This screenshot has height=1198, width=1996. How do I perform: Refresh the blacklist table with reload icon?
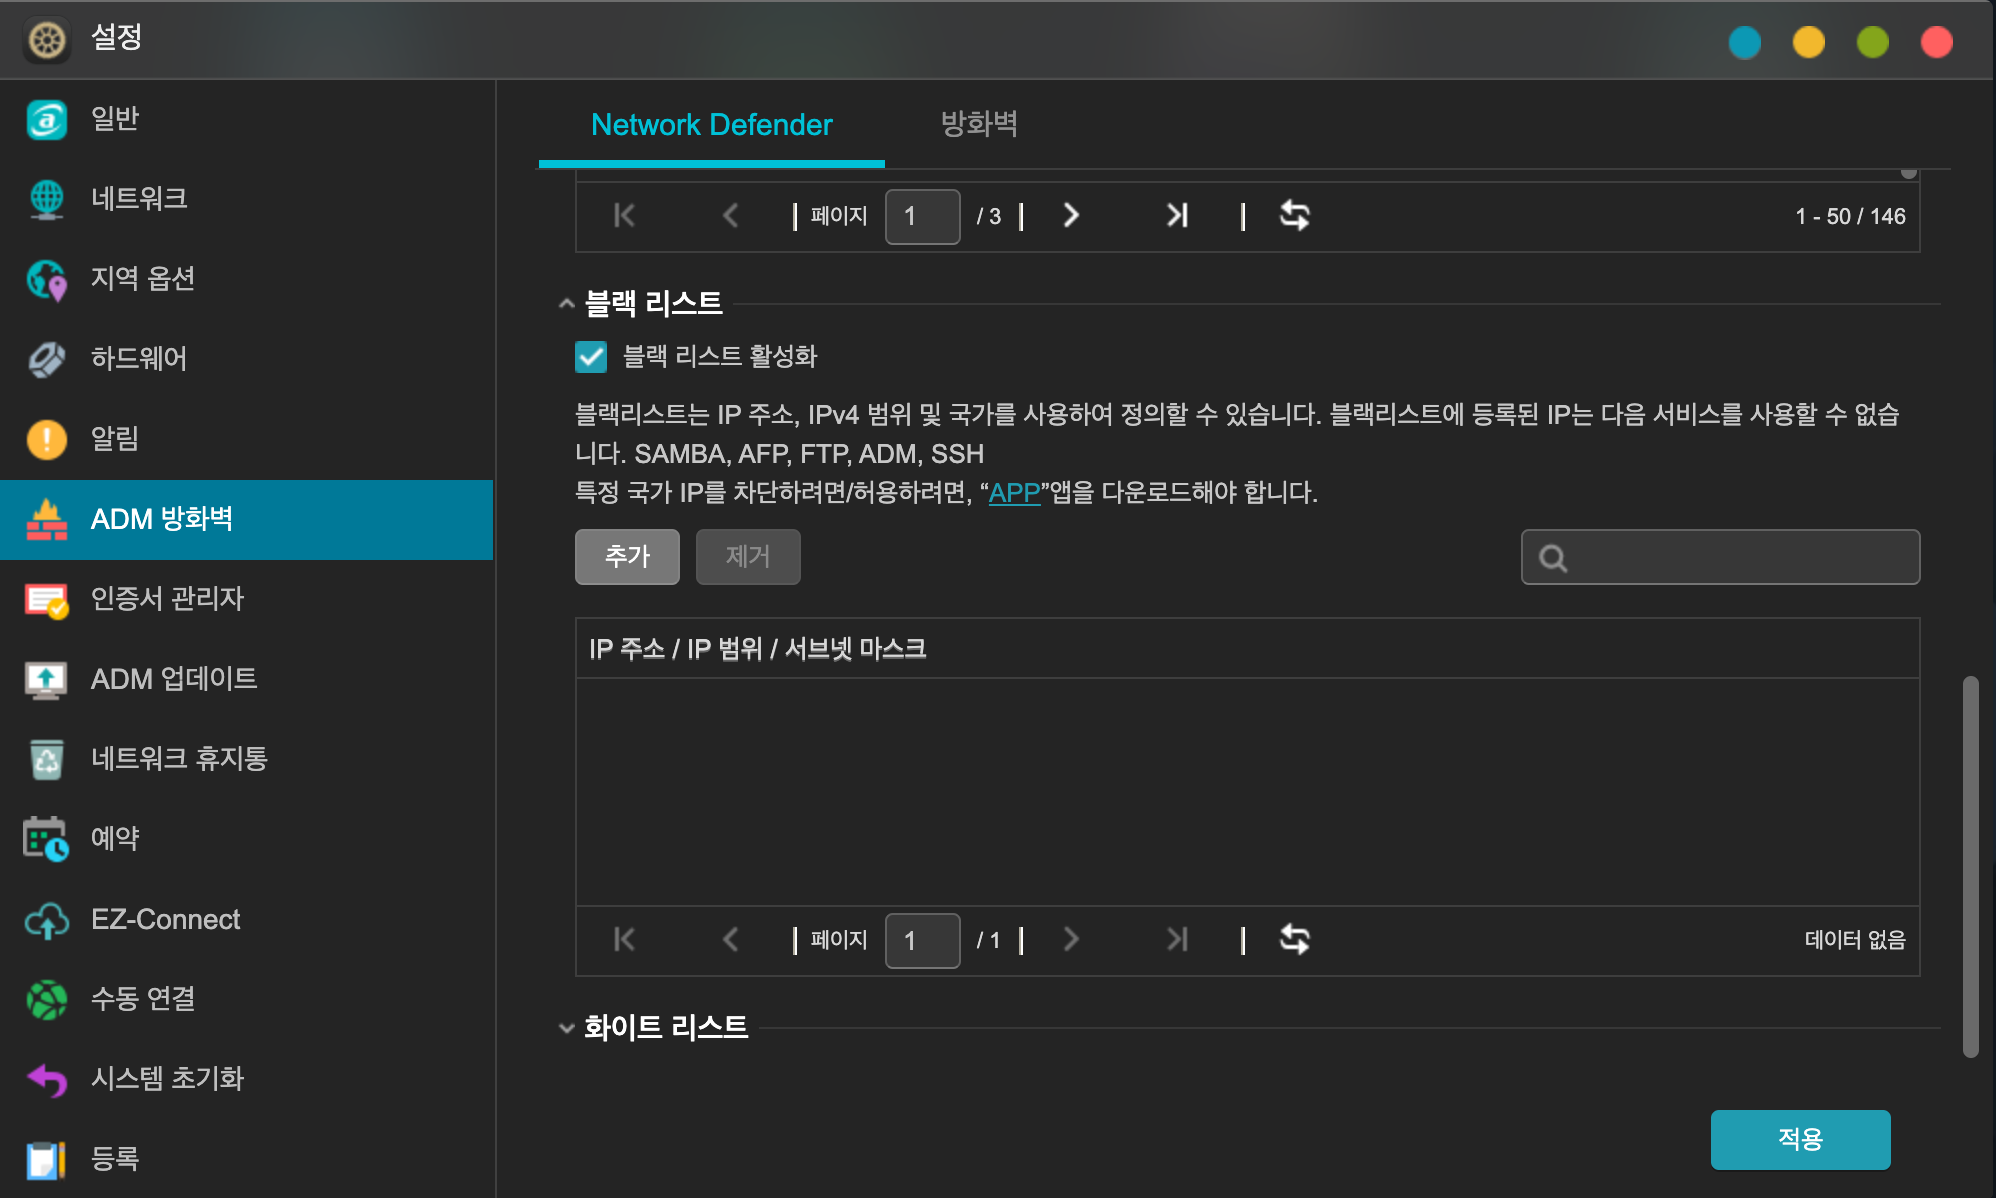[1294, 940]
